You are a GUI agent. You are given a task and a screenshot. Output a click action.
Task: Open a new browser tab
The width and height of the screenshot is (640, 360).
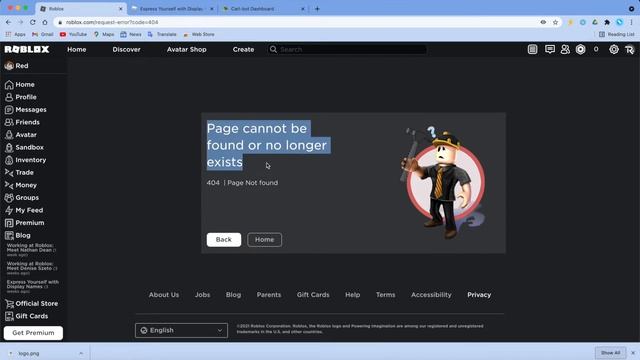(317, 9)
